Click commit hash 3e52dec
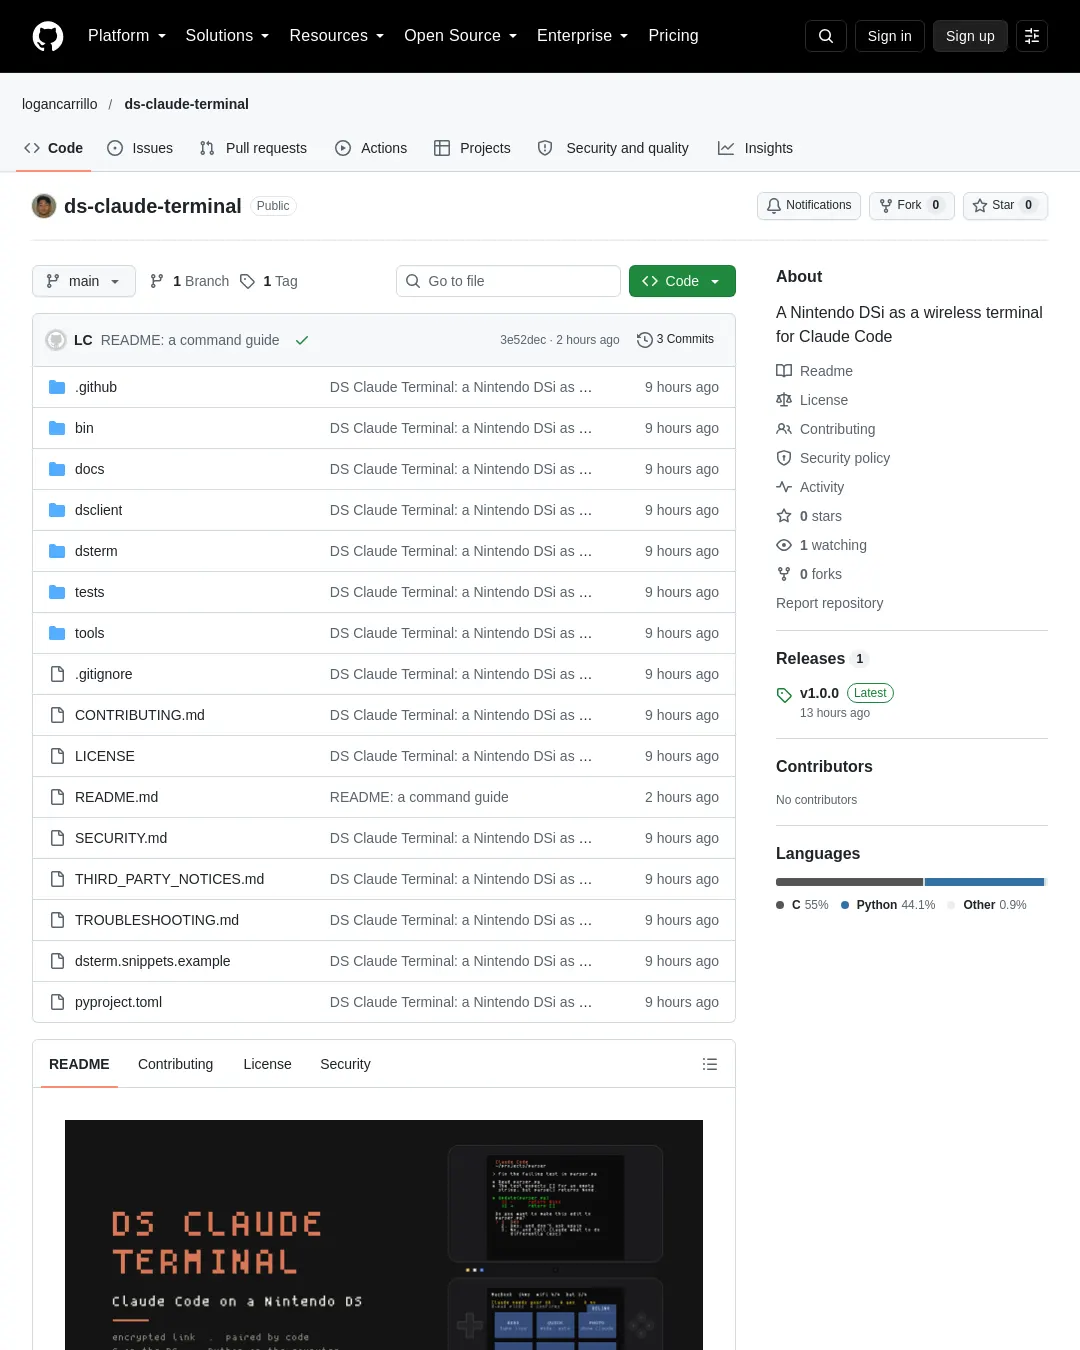 (x=523, y=340)
